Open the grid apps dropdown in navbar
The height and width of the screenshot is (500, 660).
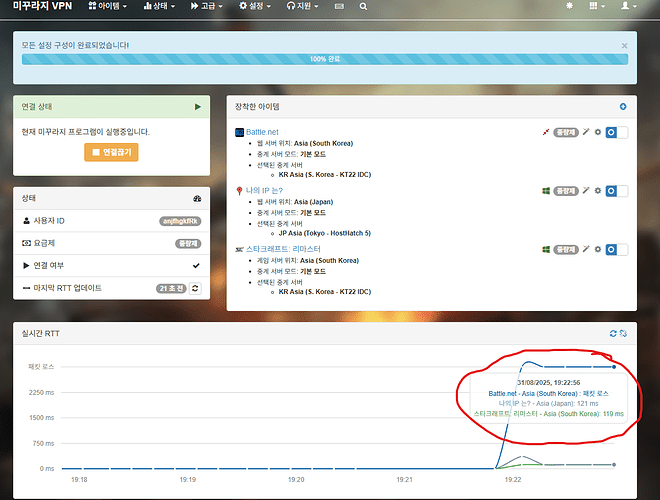point(597,6)
